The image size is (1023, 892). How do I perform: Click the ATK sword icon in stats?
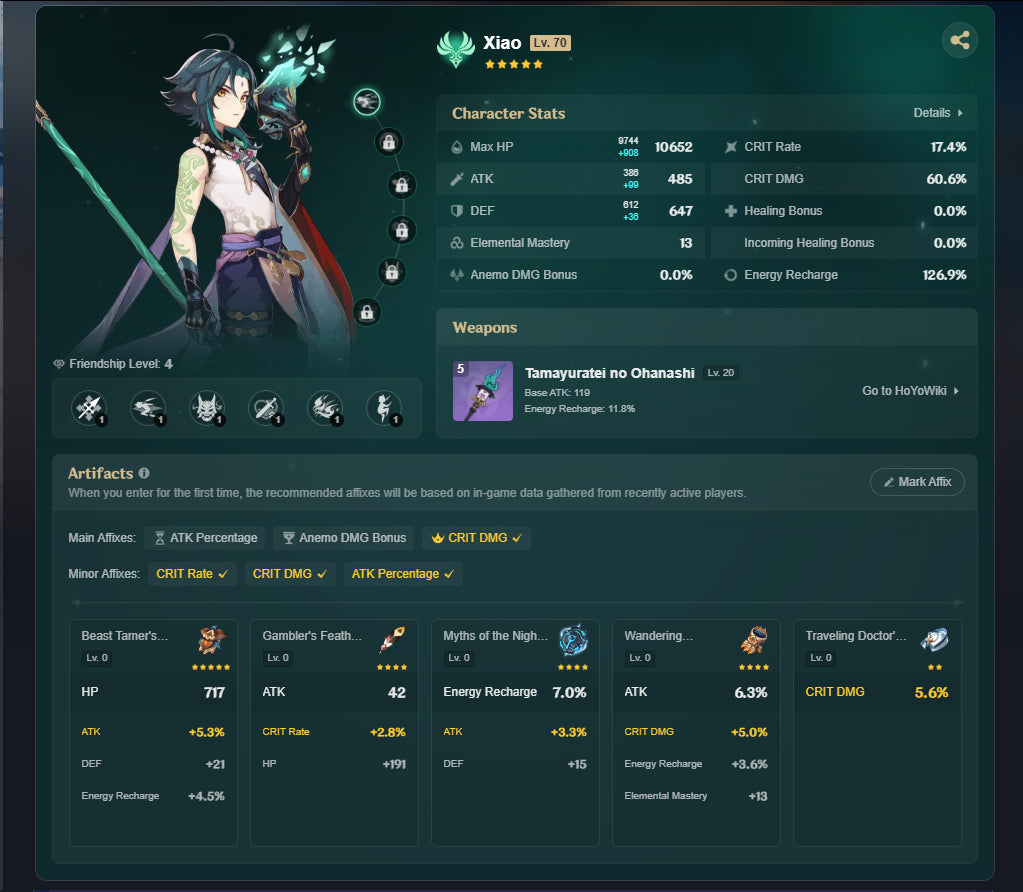pos(457,179)
